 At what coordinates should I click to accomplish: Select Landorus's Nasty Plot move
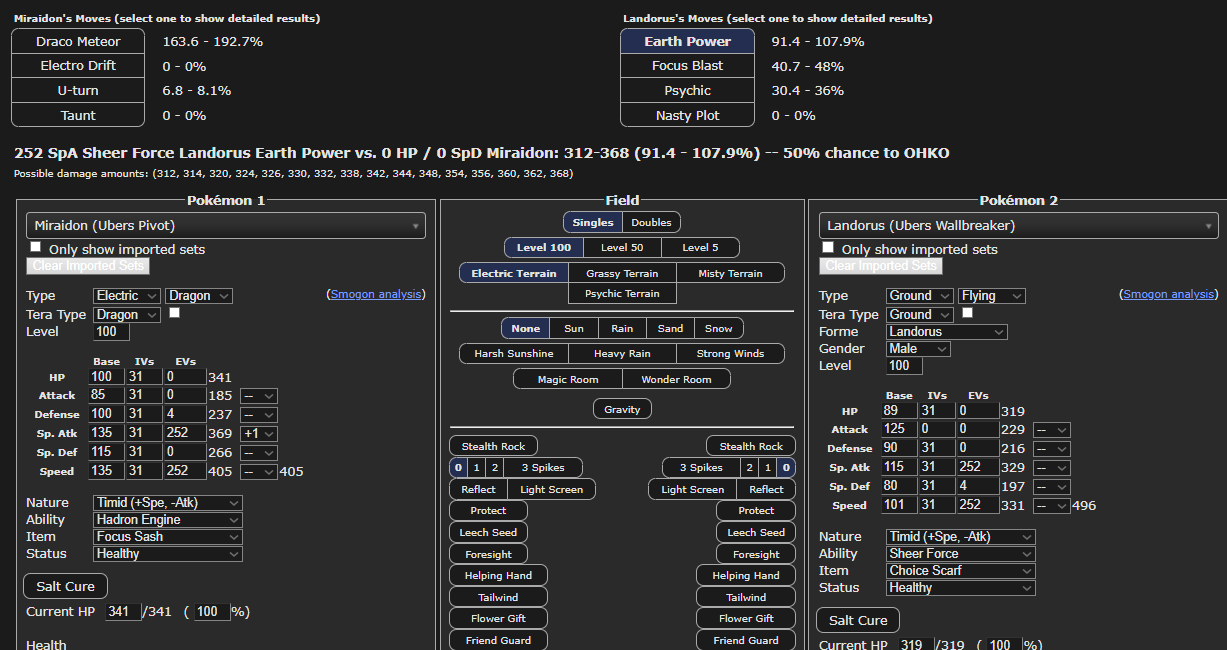pyautogui.click(x=687, y=115)
